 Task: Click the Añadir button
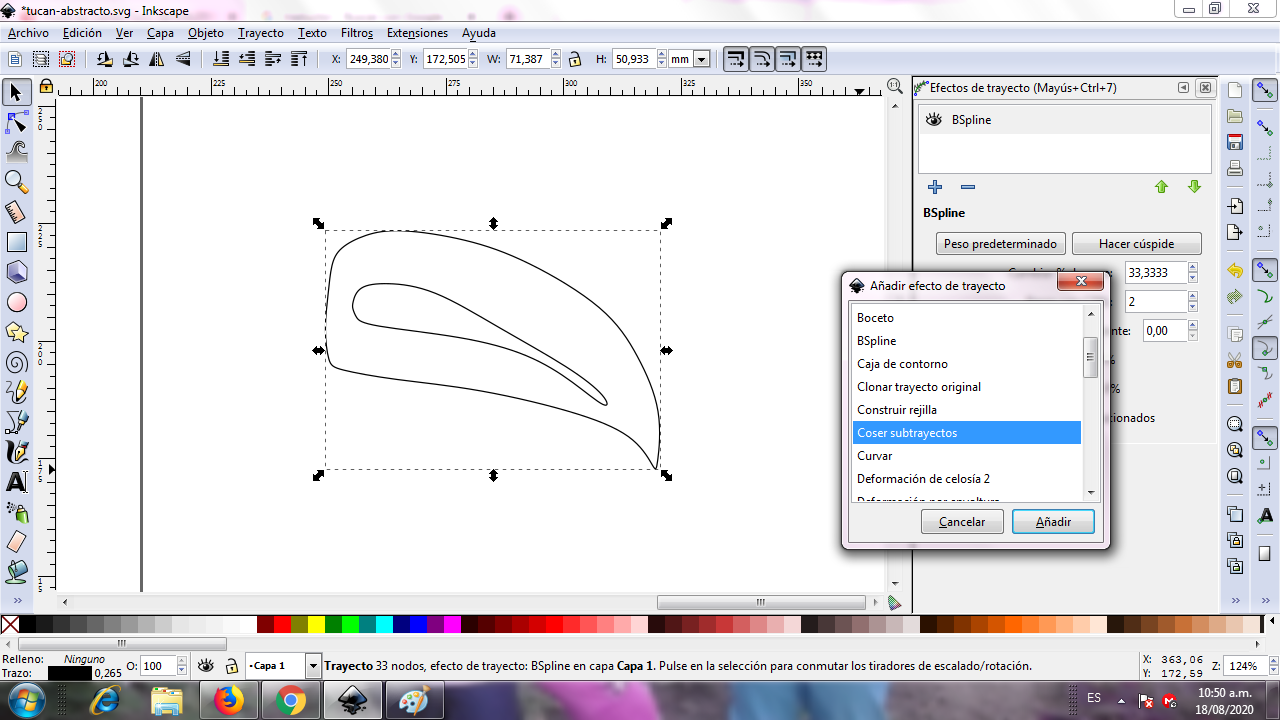(1053, 522)
